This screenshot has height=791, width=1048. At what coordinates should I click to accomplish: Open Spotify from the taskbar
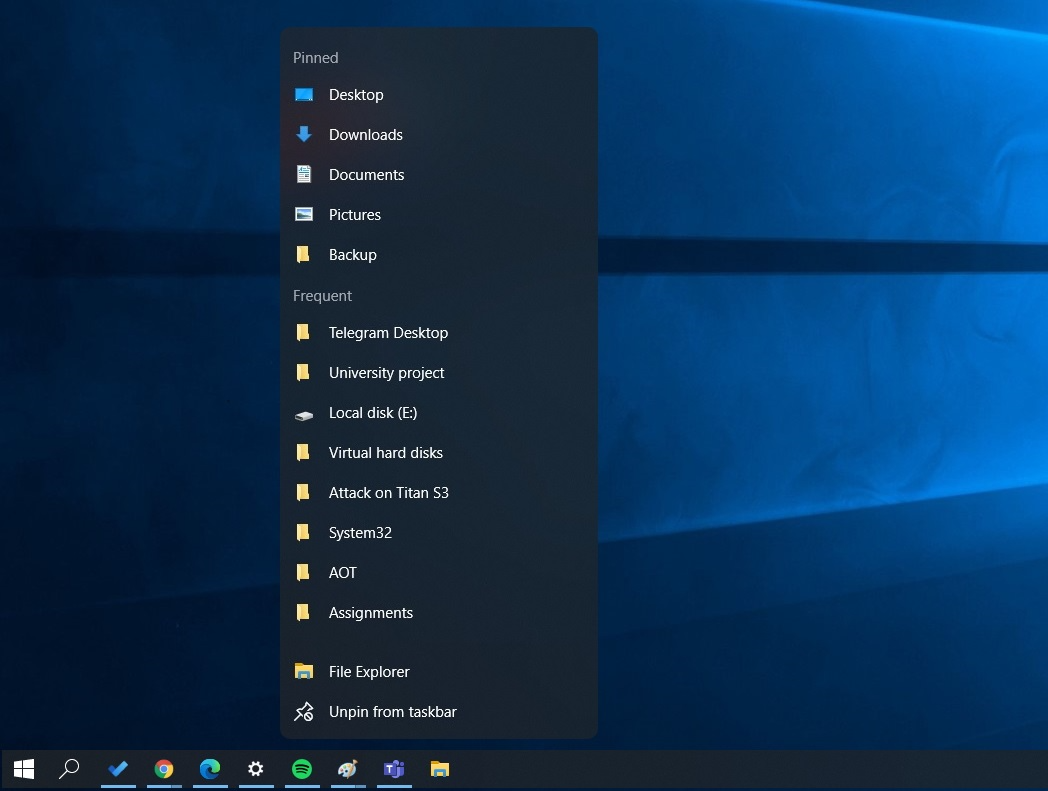[x=302, y=770]
